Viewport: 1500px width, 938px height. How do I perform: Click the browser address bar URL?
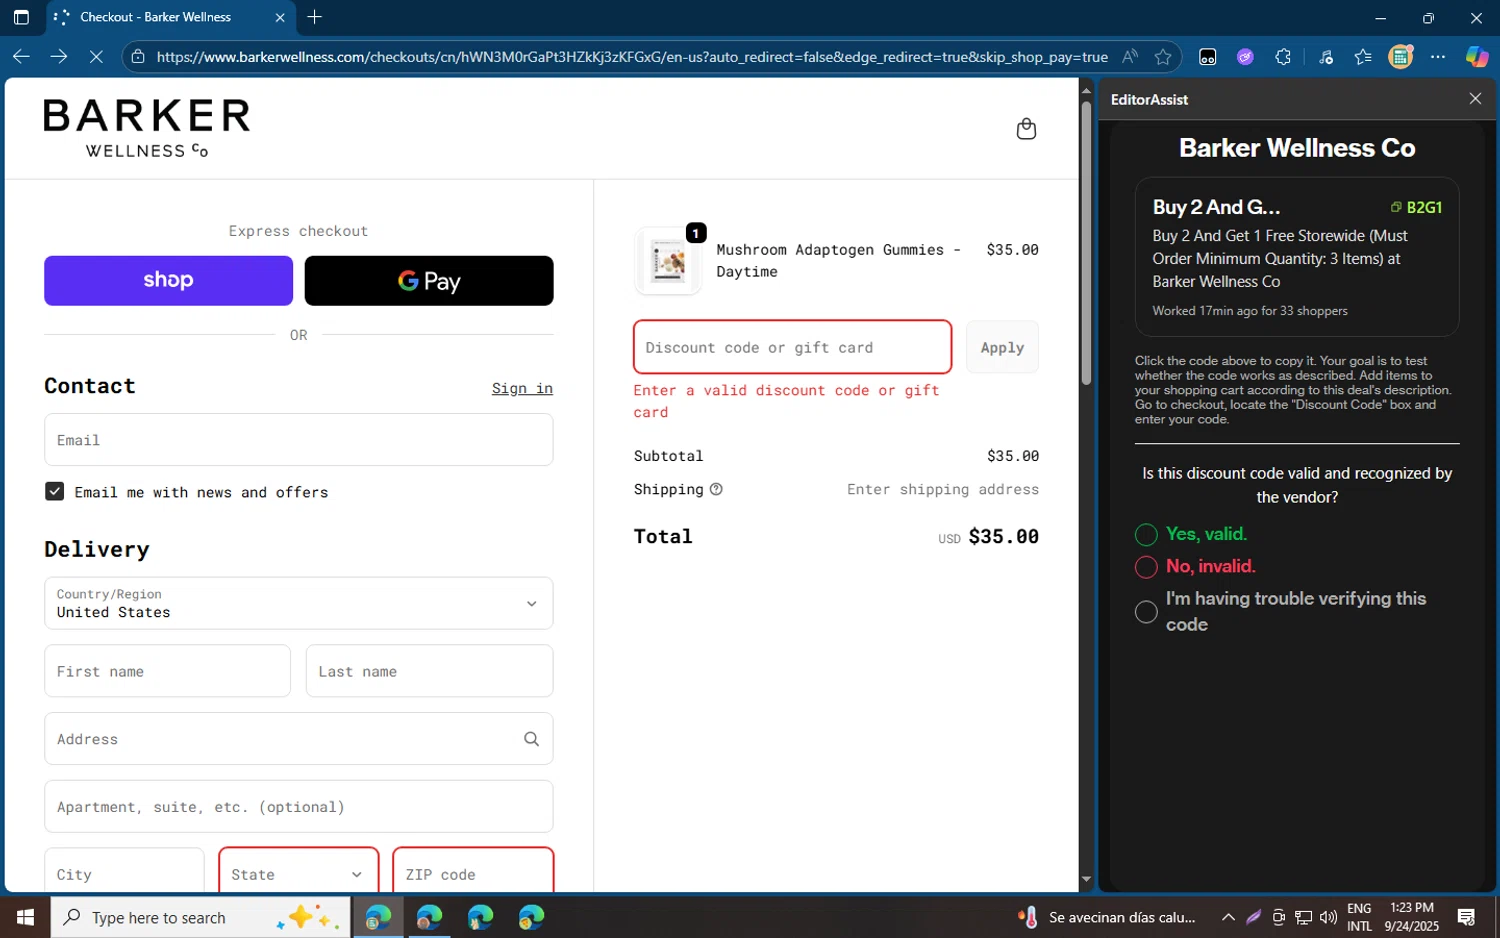(x=632, y=57)
